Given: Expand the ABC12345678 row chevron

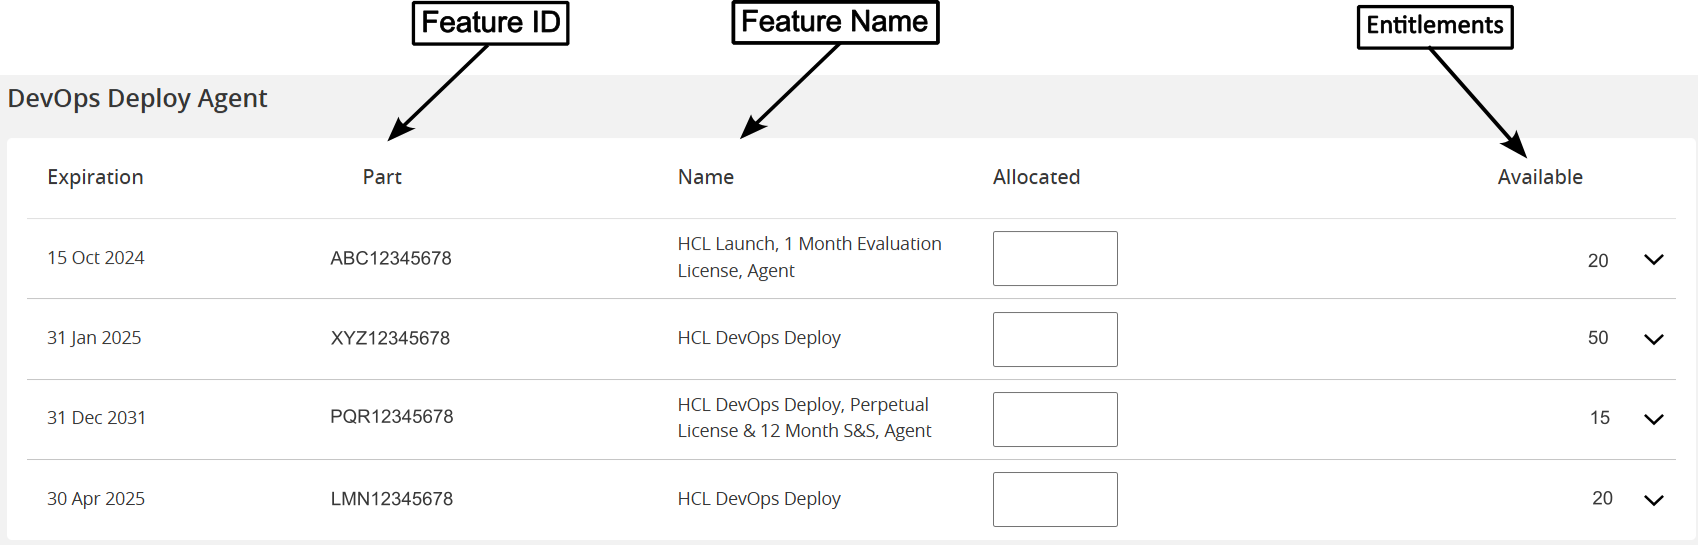Looking at the screenshot, I should point(1653,260).
